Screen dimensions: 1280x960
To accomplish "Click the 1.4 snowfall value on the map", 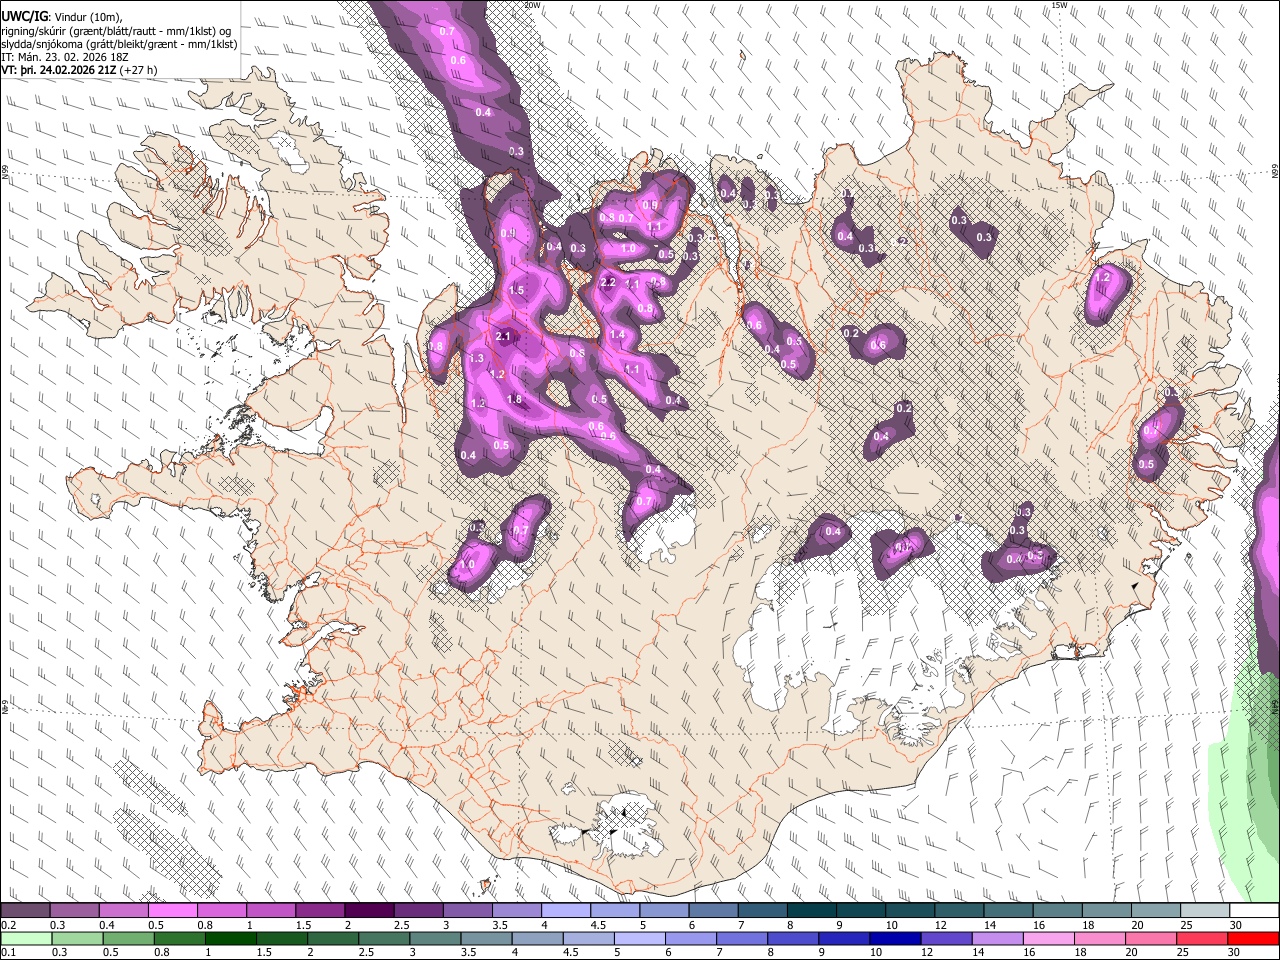I will coord(617,335).
